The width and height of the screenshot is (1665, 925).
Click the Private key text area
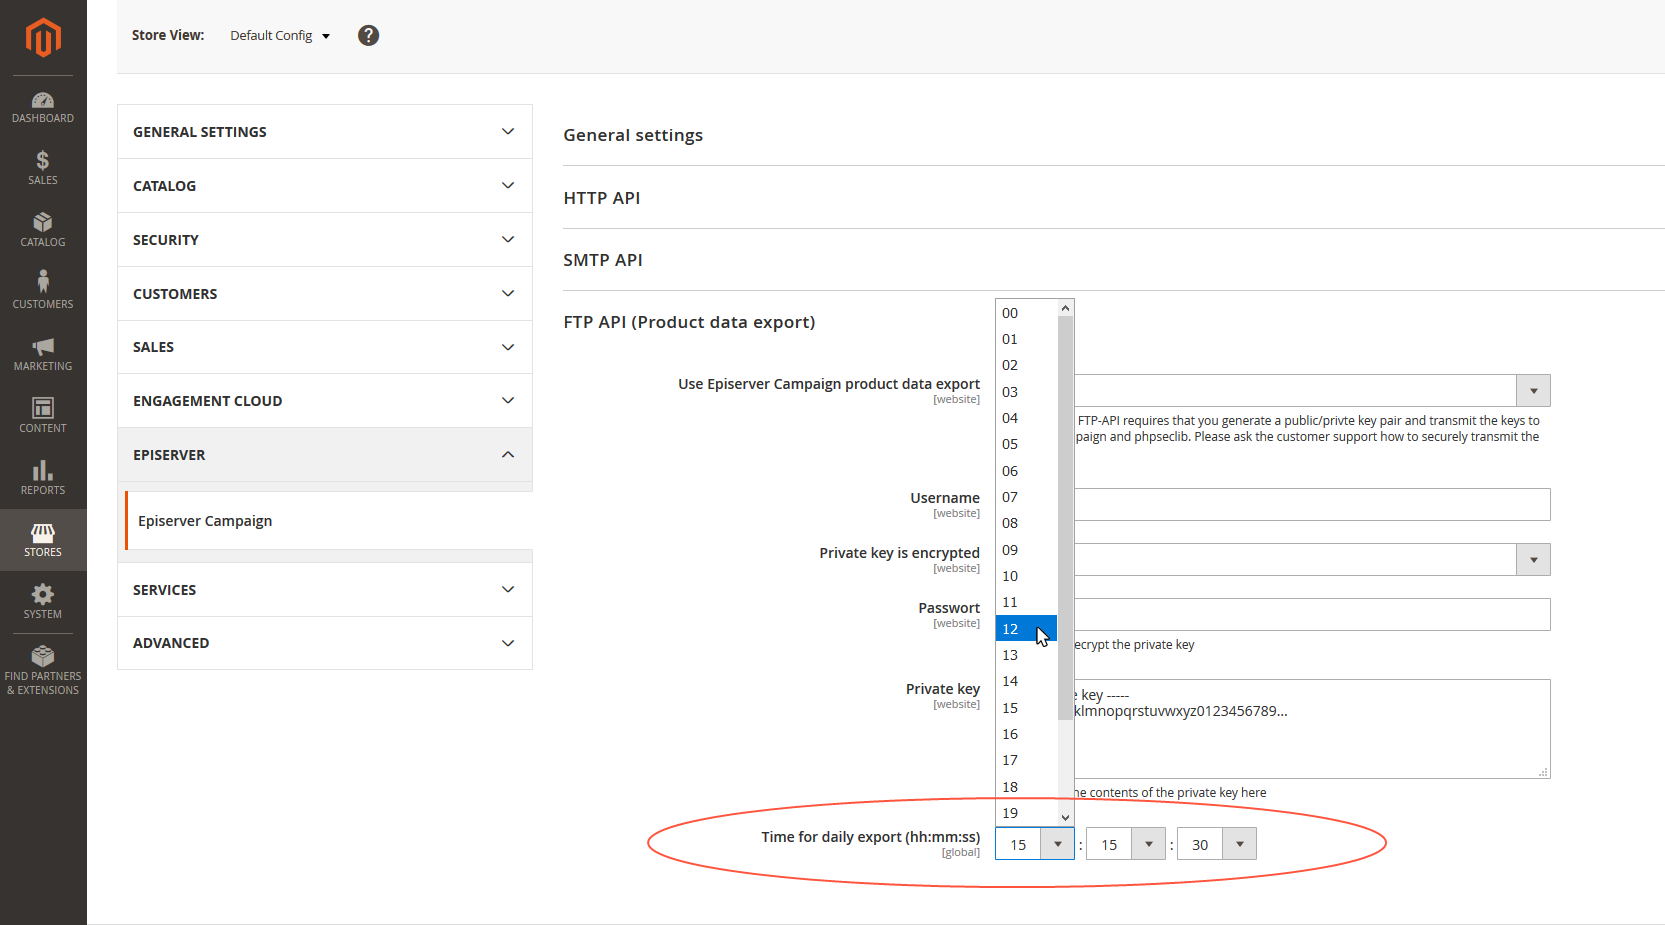(x=1312, y=729)
